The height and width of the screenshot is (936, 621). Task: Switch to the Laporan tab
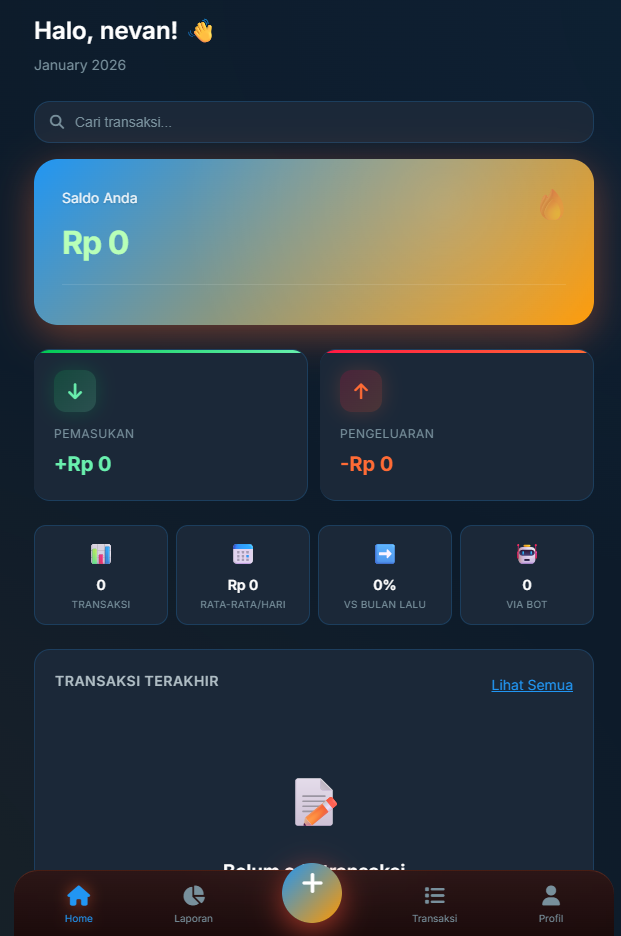click(x=193, y=903)
